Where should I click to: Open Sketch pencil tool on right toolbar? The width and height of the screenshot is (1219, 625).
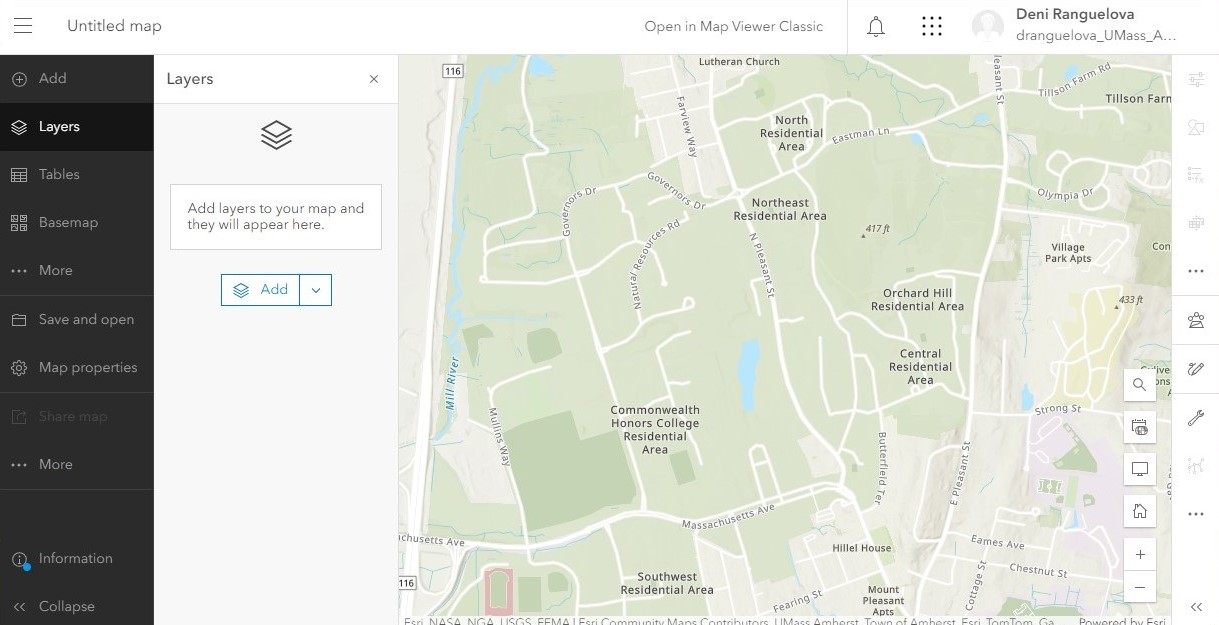(x=1195, y=368)
